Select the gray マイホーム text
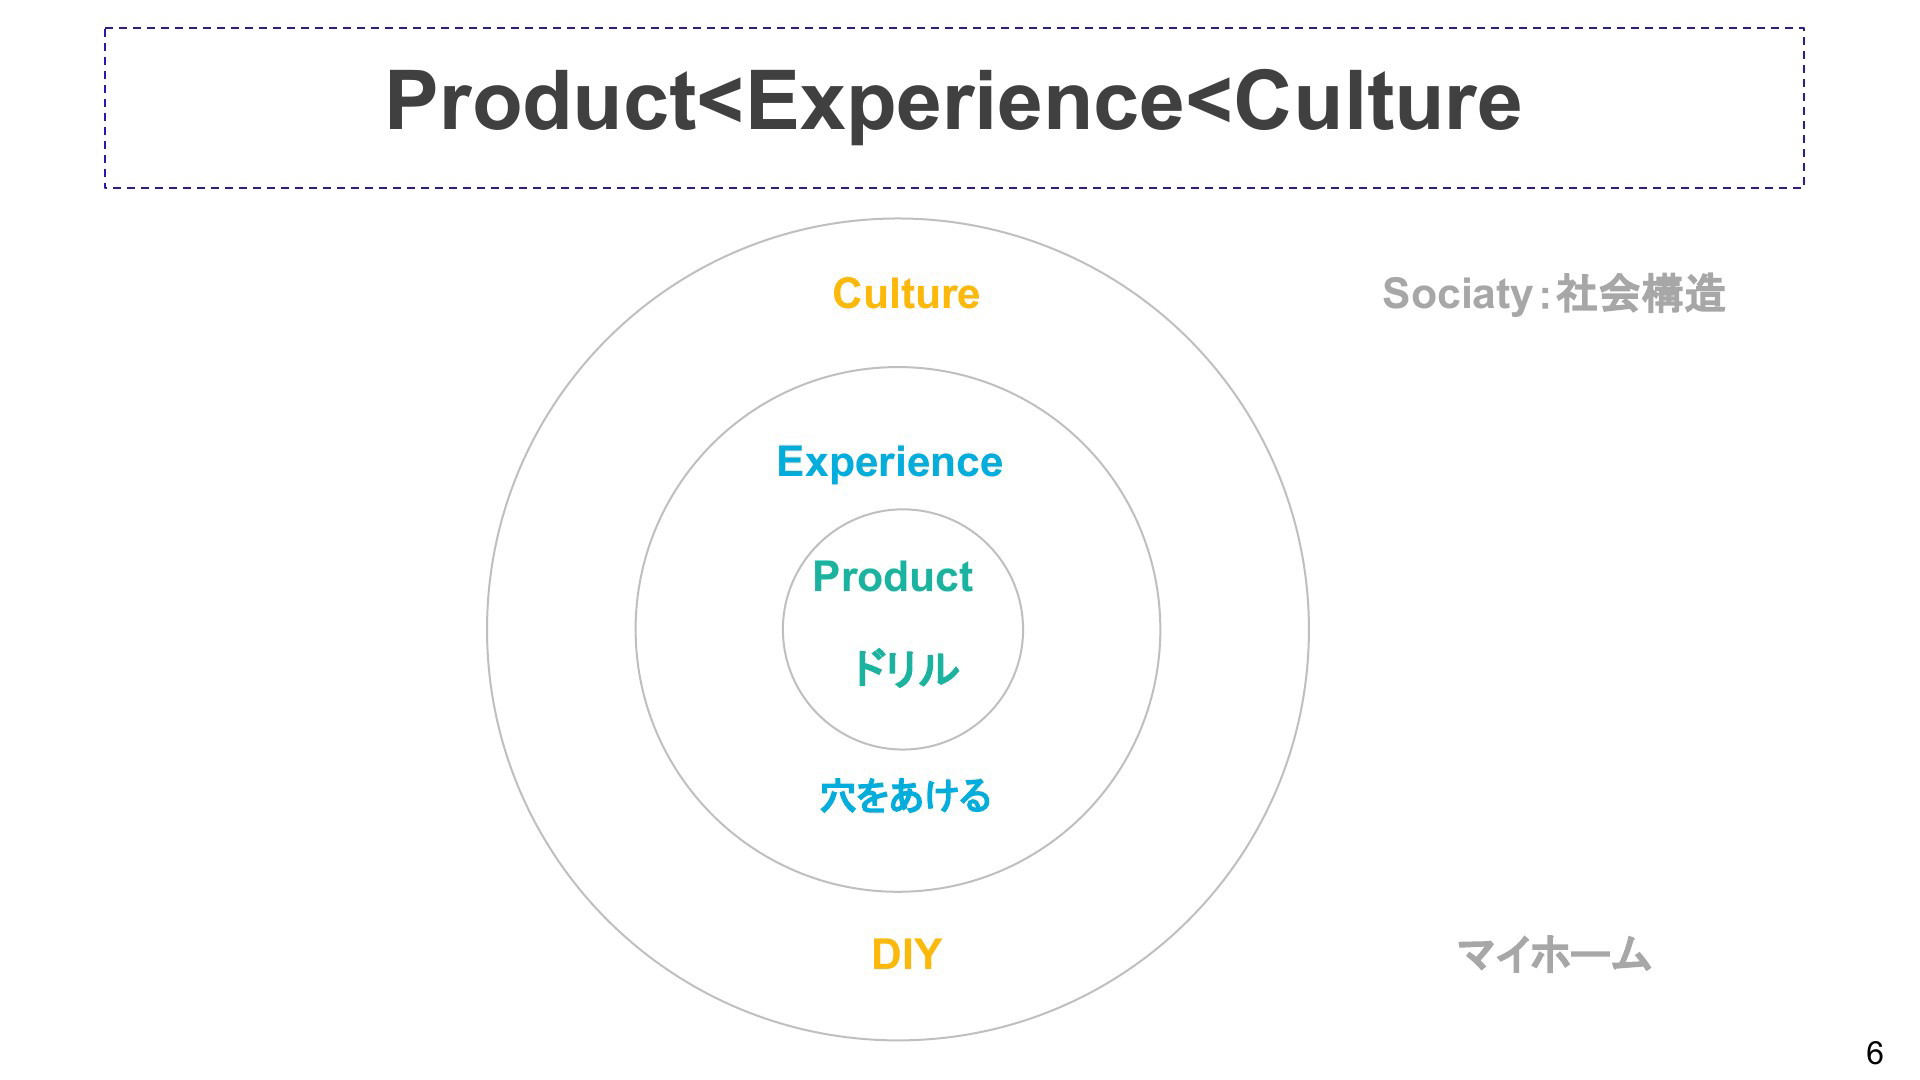The image size is (1920, 1080). (x=1554, y=955)
